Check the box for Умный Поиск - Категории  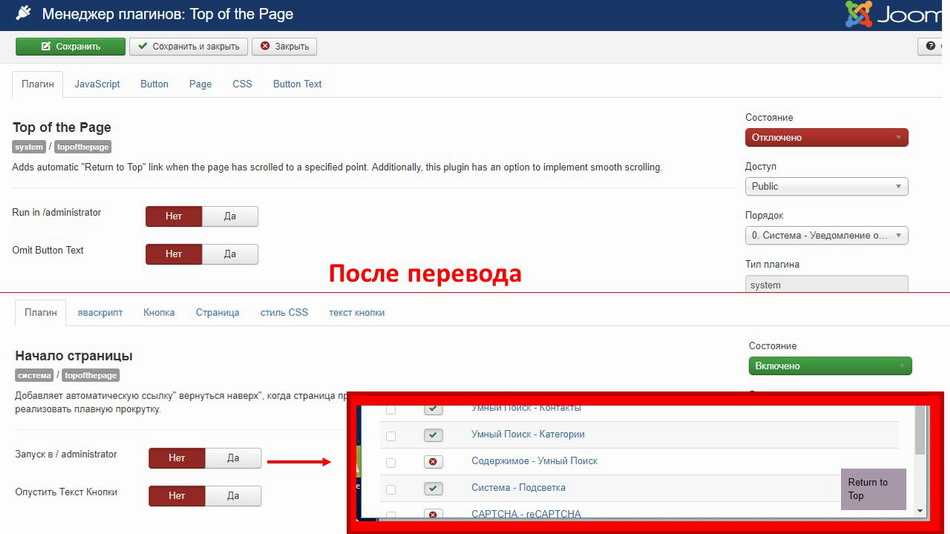(391, 436)
